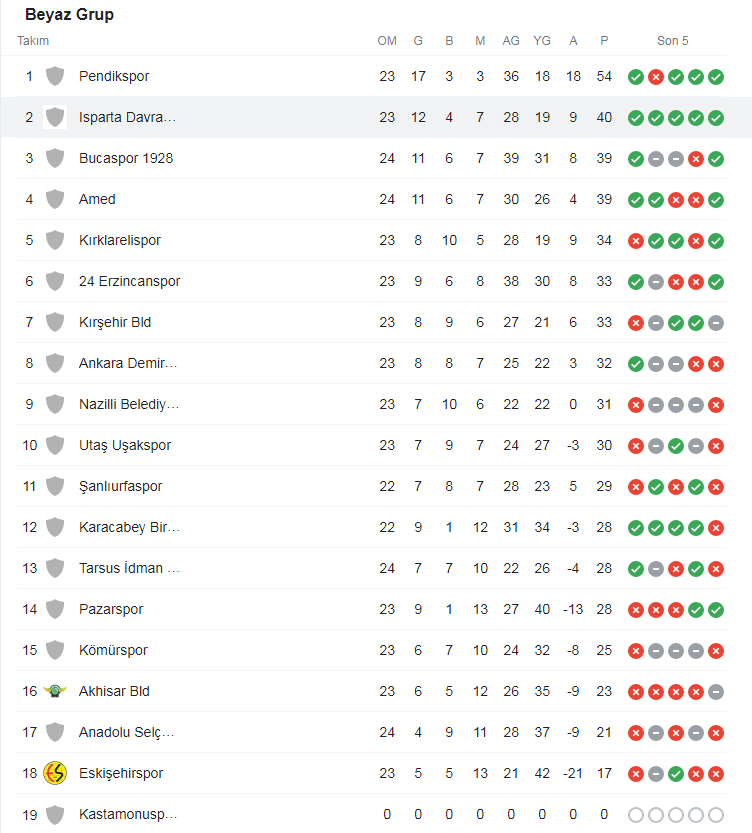Click the Kömürspor team name

click(x=113, y=650)
